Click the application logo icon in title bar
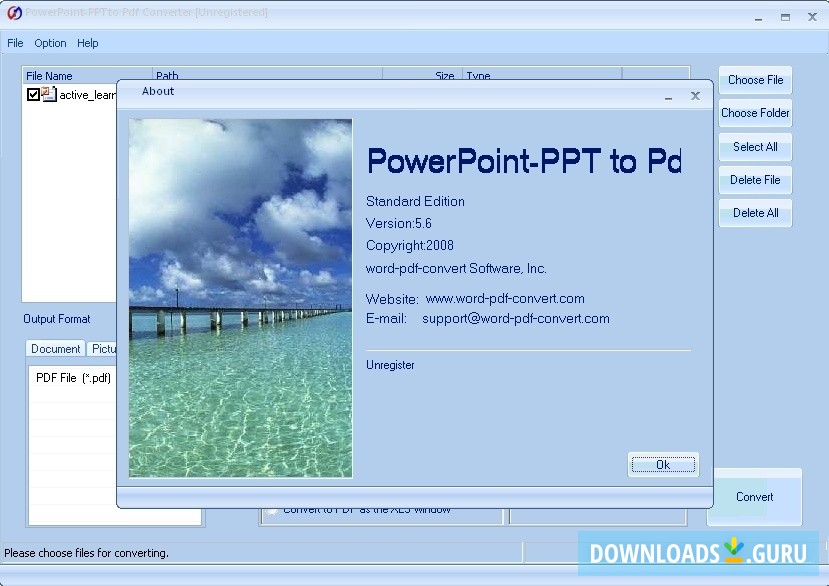Screen dimensions: 829x586 coord(14,13)
